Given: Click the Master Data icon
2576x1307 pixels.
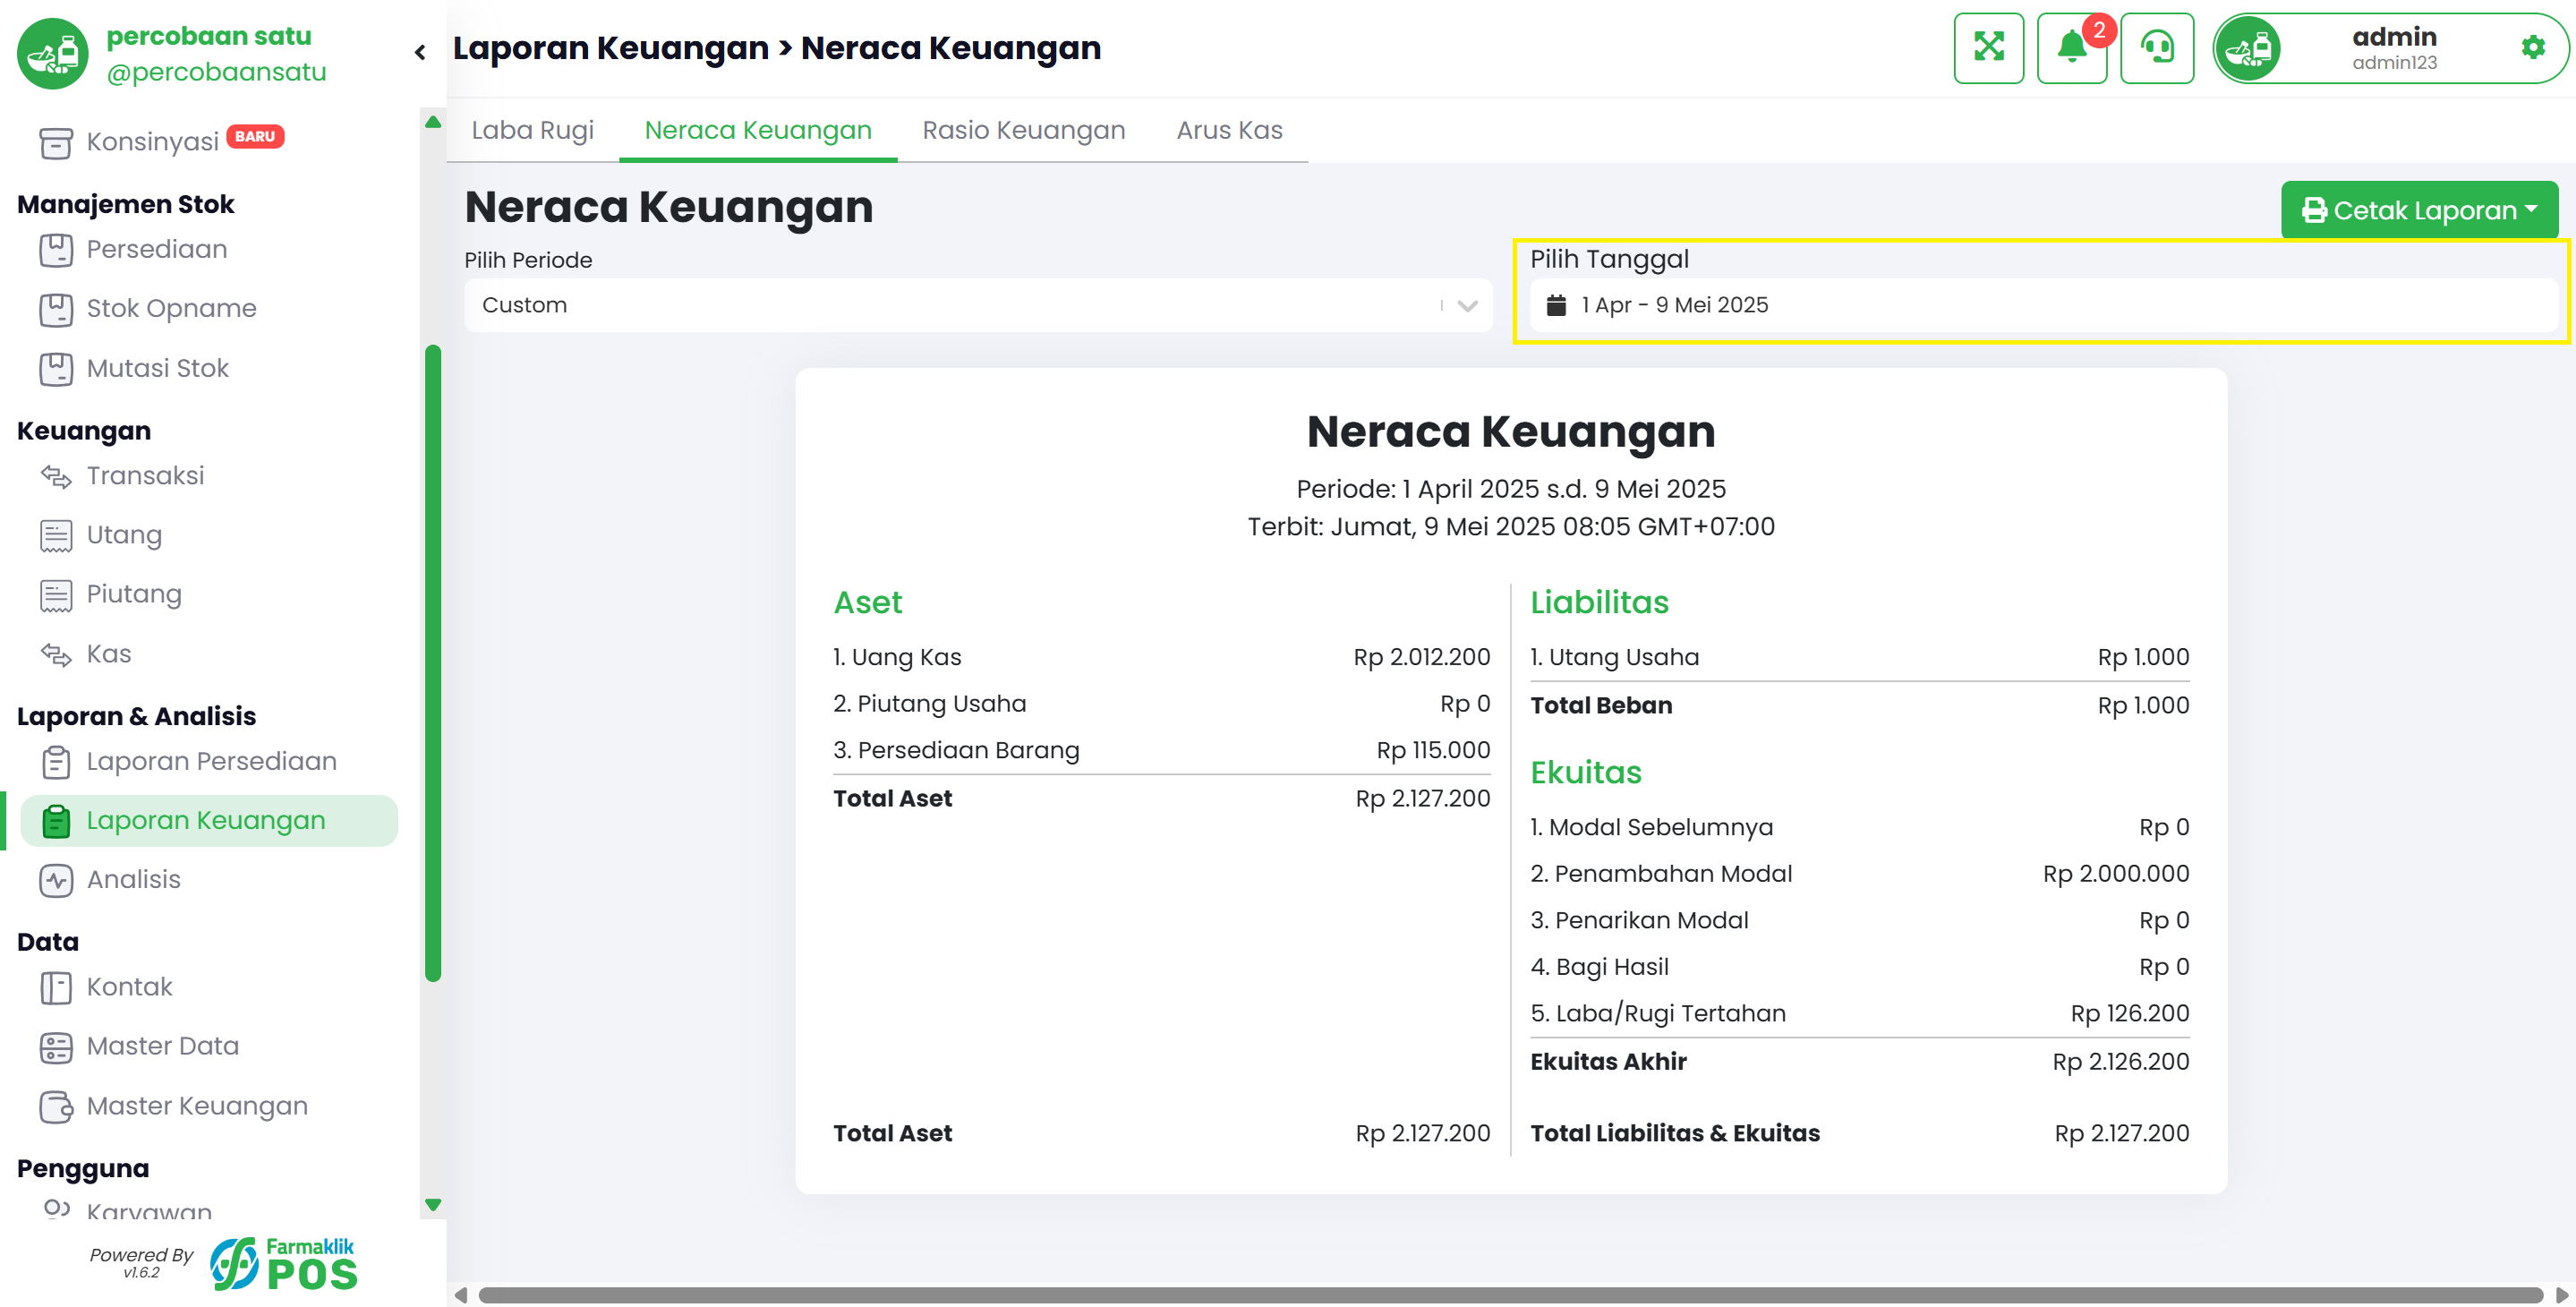Looking at the screenshot, I should (x=56, y=1047).
